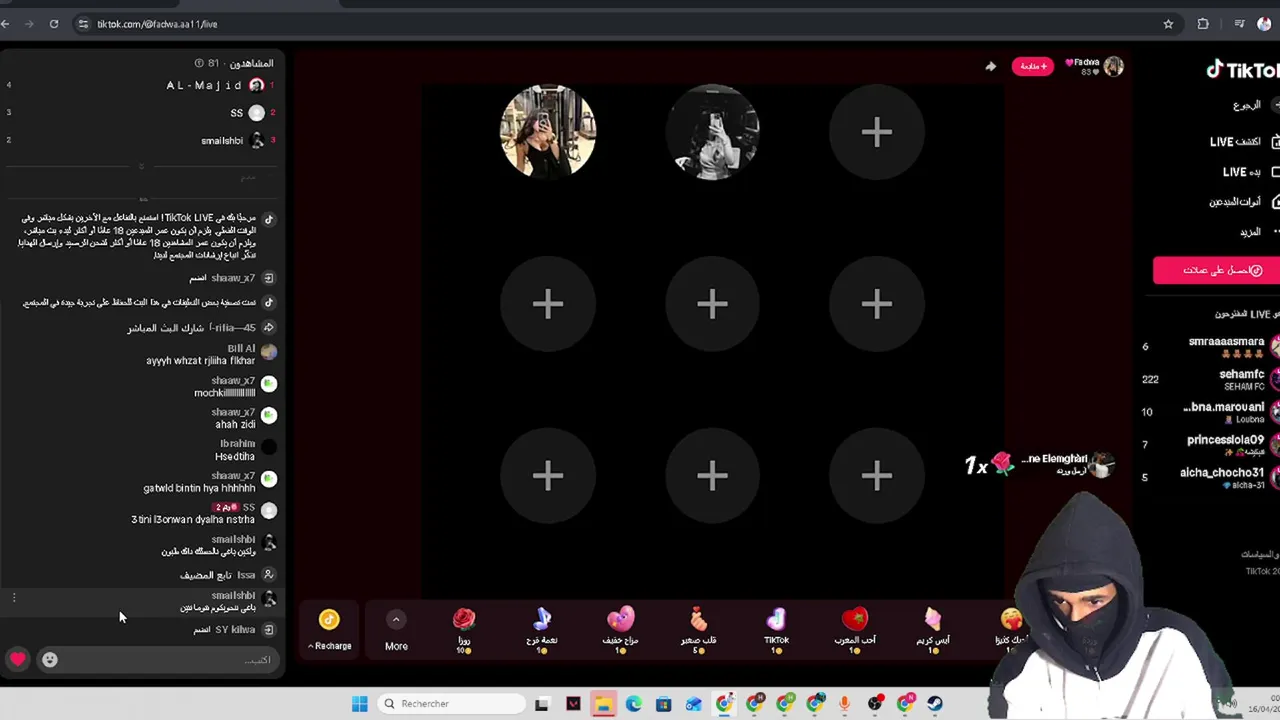Open TikTok logo home link
Viewport: 1280px width, 720px height.
click(x=1242, y=70)
